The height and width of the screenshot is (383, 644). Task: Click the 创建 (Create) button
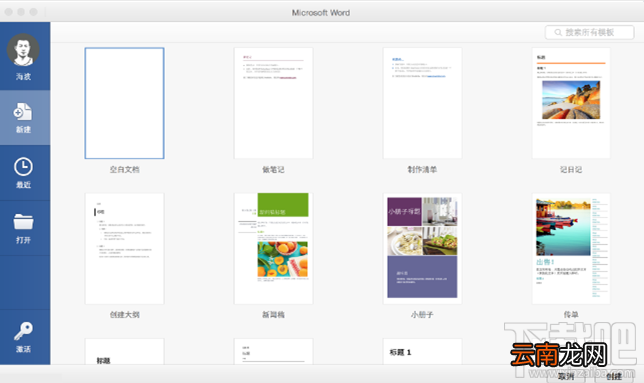tap(614, 376)
